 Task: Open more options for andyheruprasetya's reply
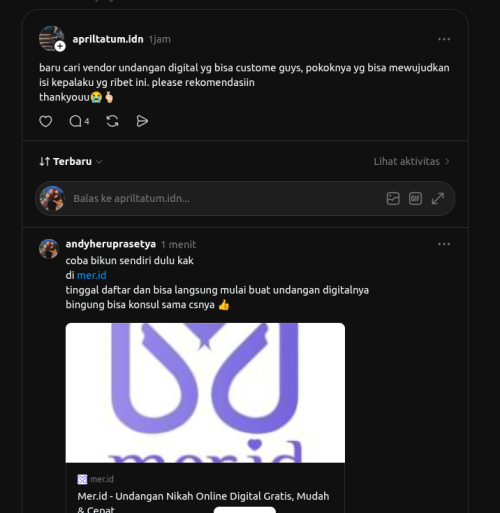click(x=444, y=244)
